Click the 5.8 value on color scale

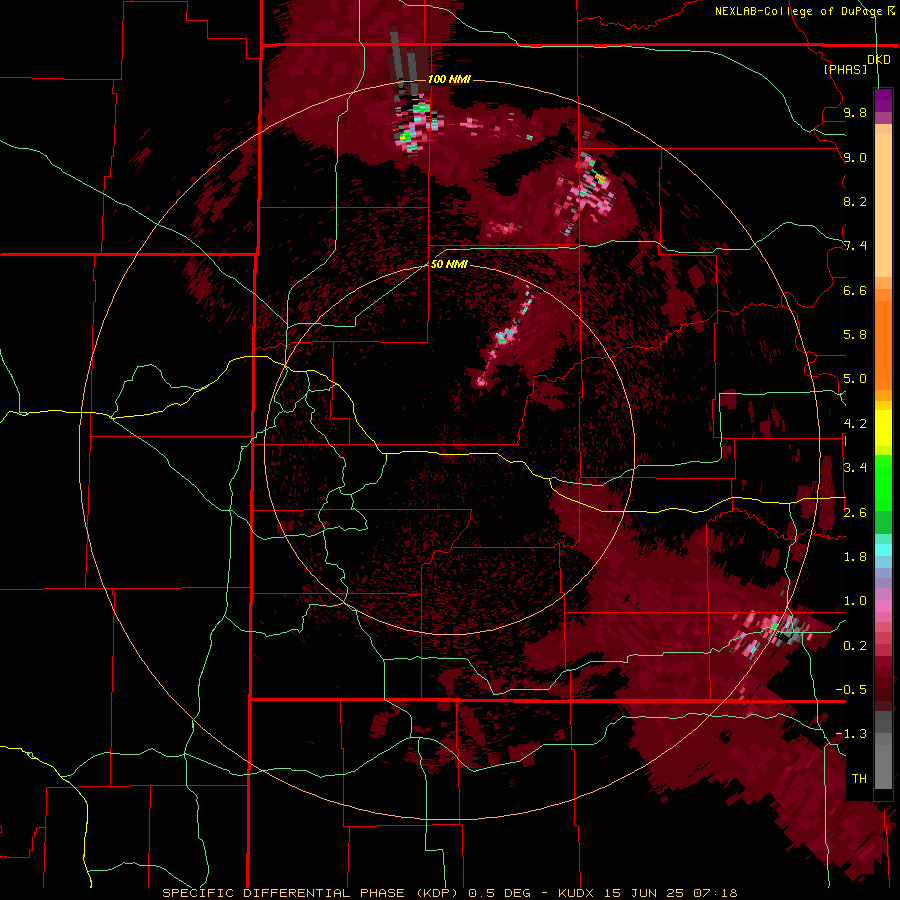tap(855, 335)
